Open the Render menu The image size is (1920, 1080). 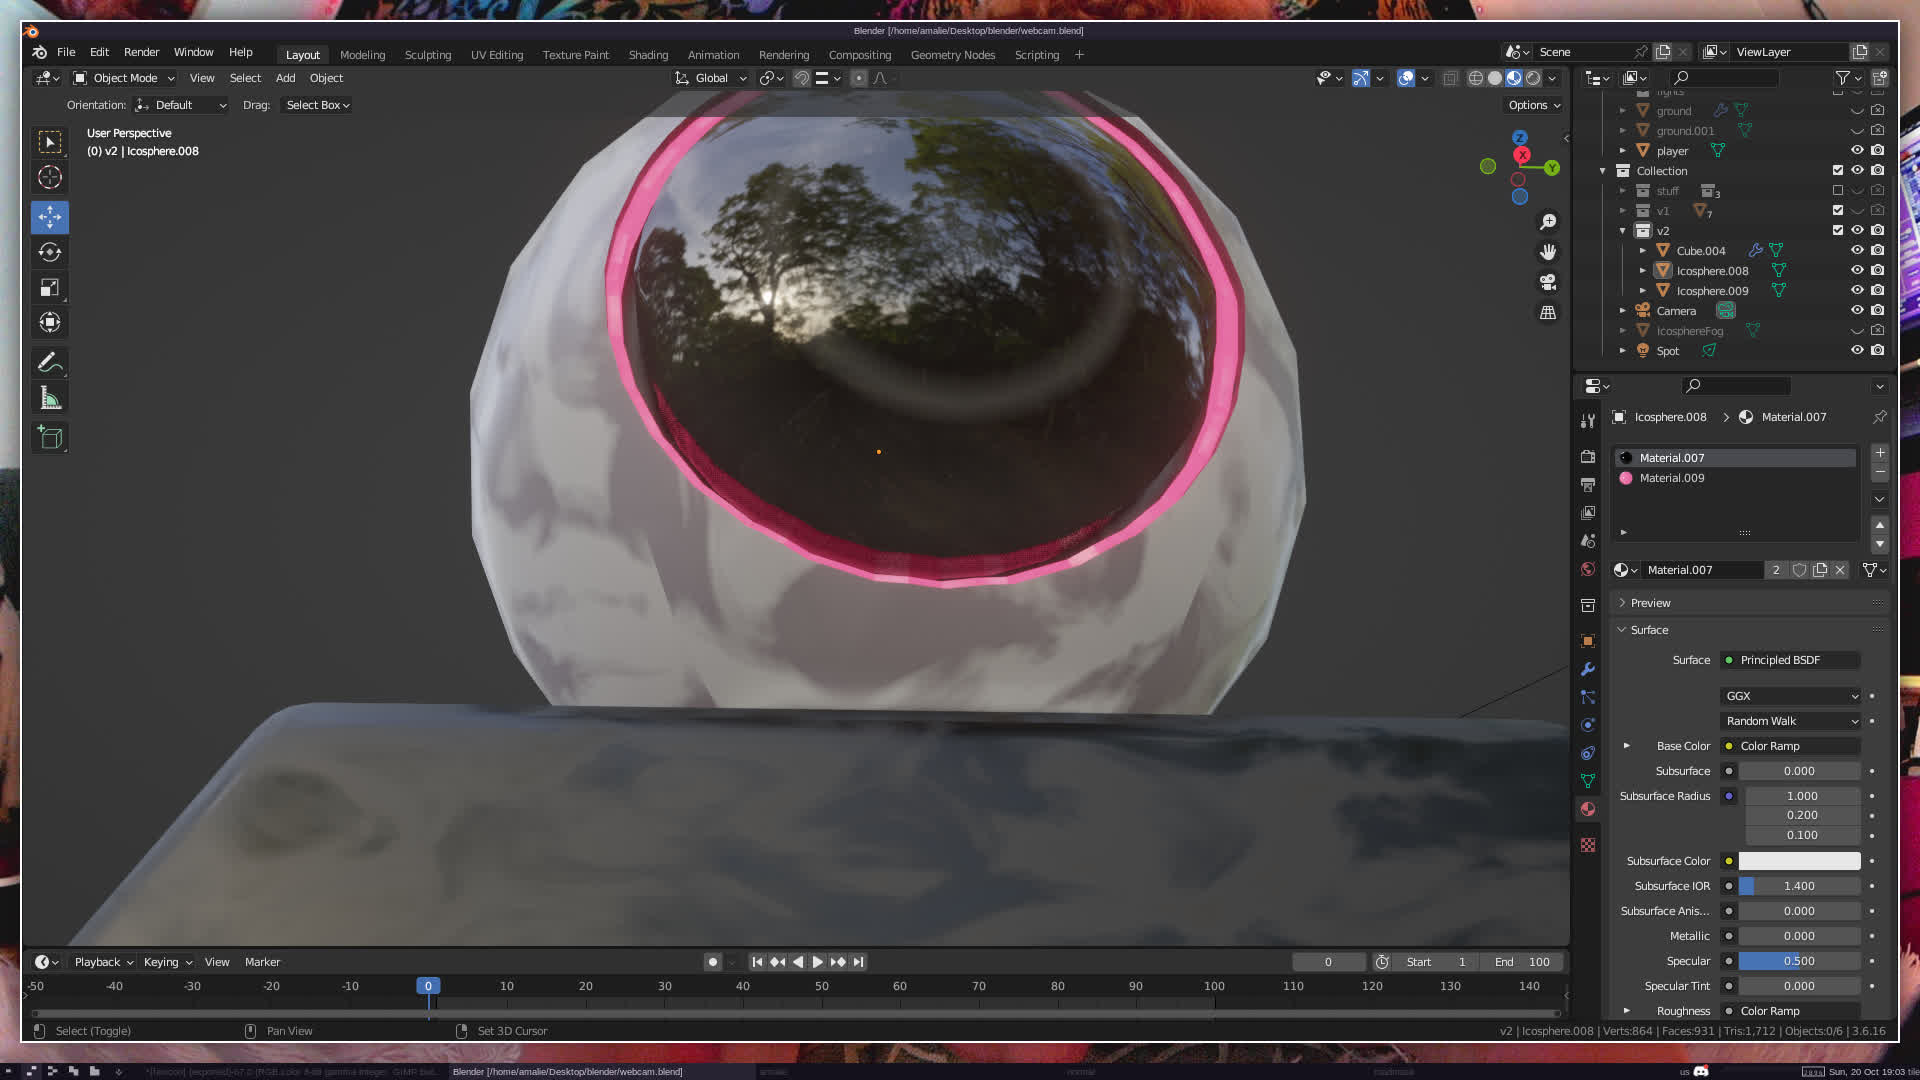click(141, 52)
